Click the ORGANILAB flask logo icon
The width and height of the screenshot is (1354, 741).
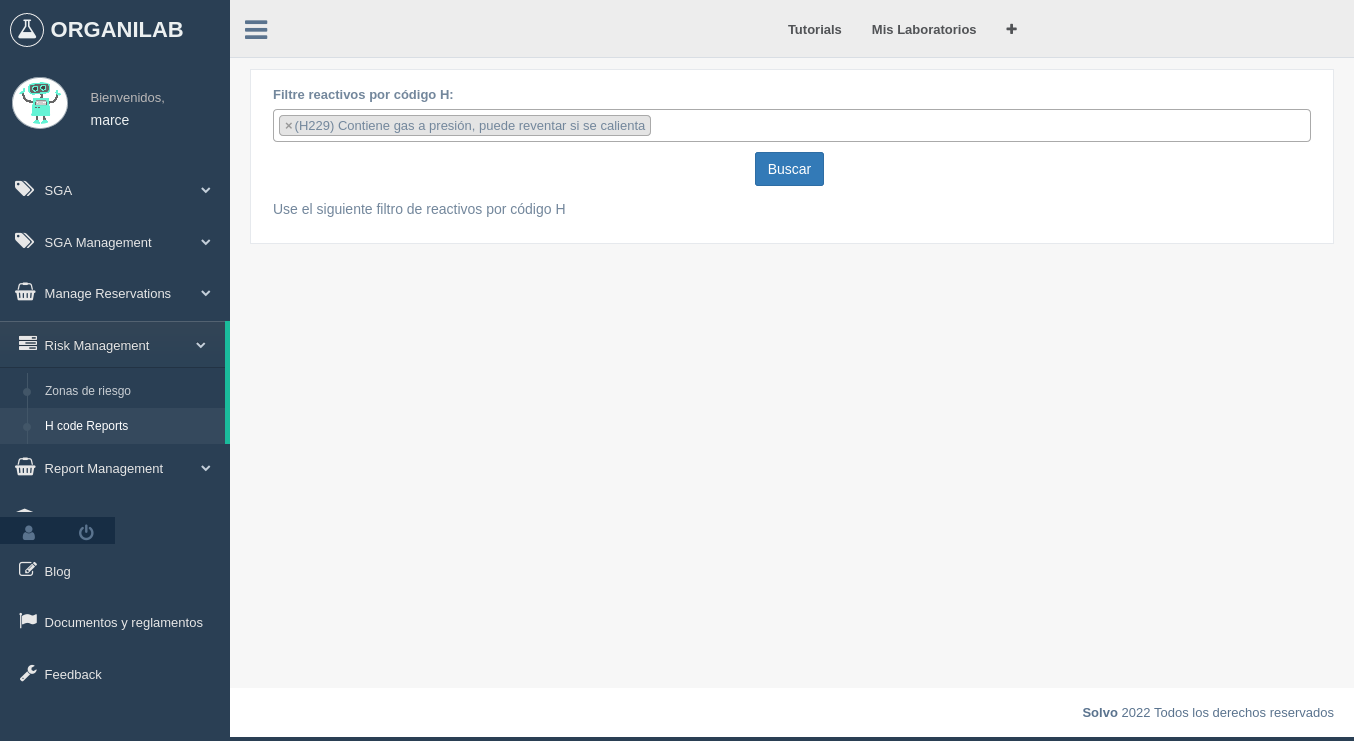(27, 28)
